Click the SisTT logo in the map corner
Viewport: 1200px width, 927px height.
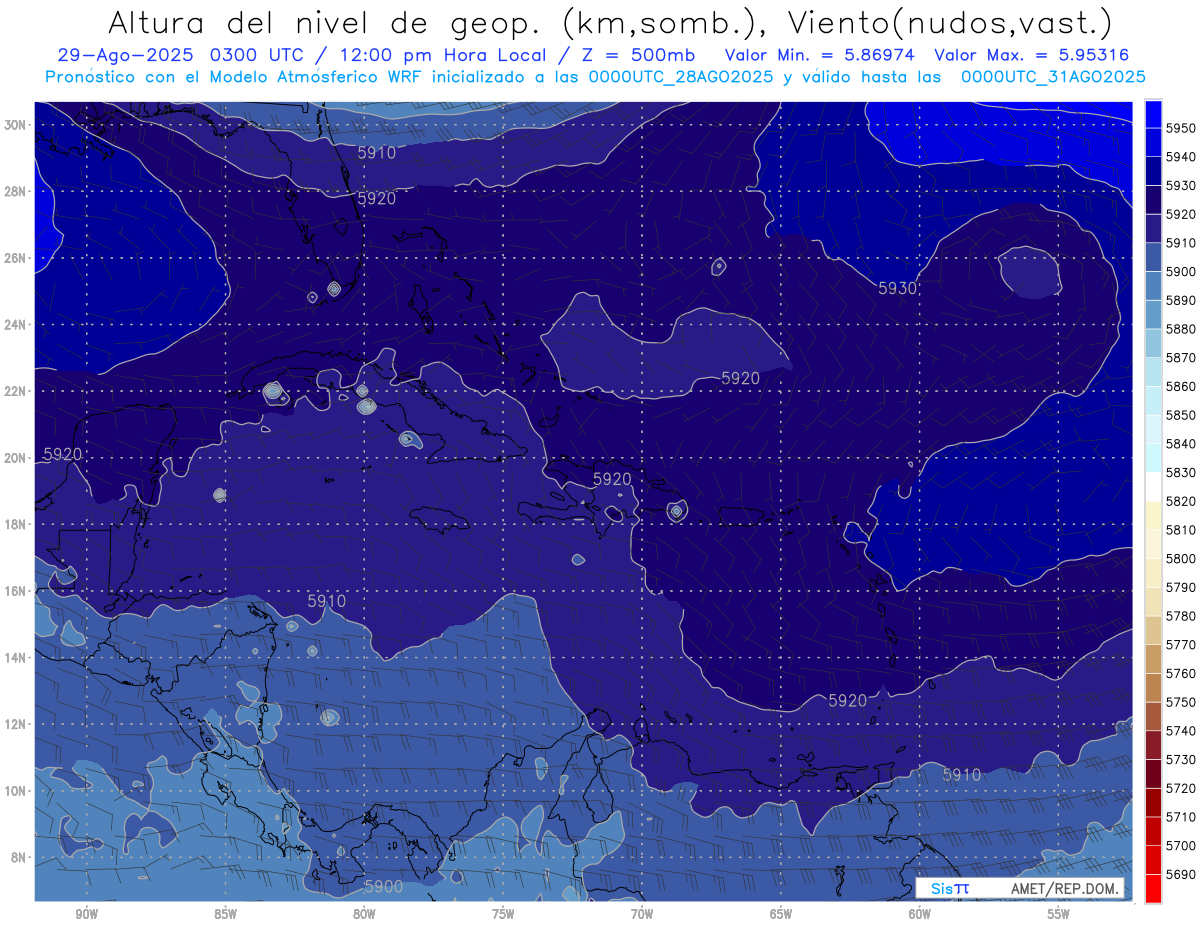(949, 888)
